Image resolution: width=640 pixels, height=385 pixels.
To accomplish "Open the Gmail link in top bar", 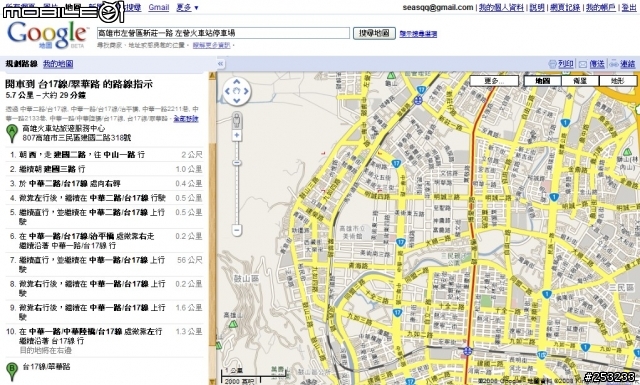I will pos(159,7).
